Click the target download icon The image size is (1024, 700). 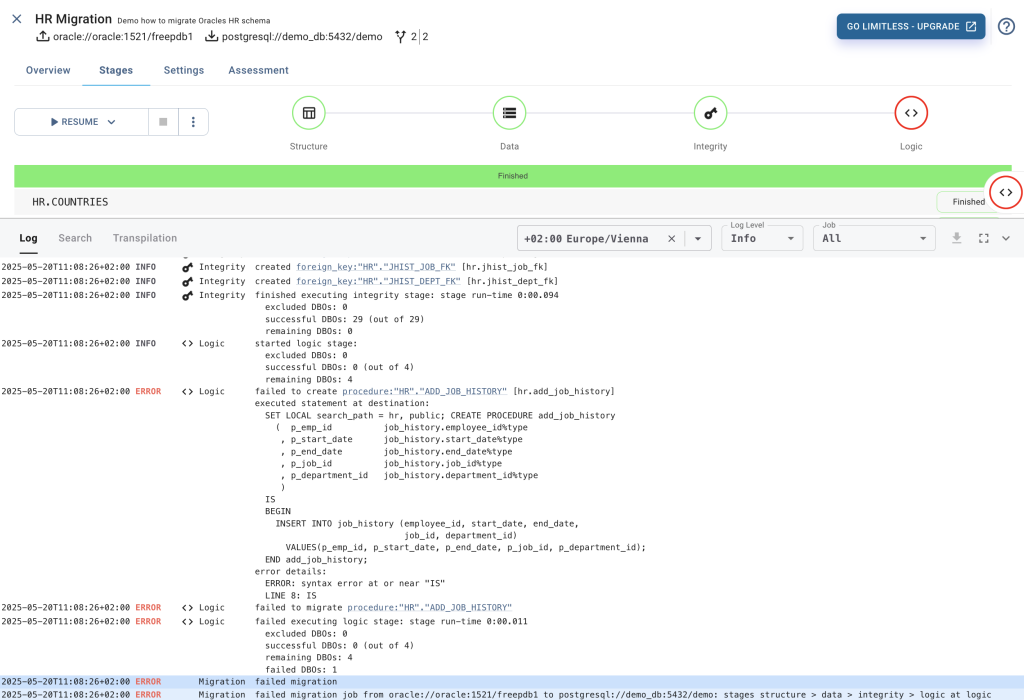212,37
